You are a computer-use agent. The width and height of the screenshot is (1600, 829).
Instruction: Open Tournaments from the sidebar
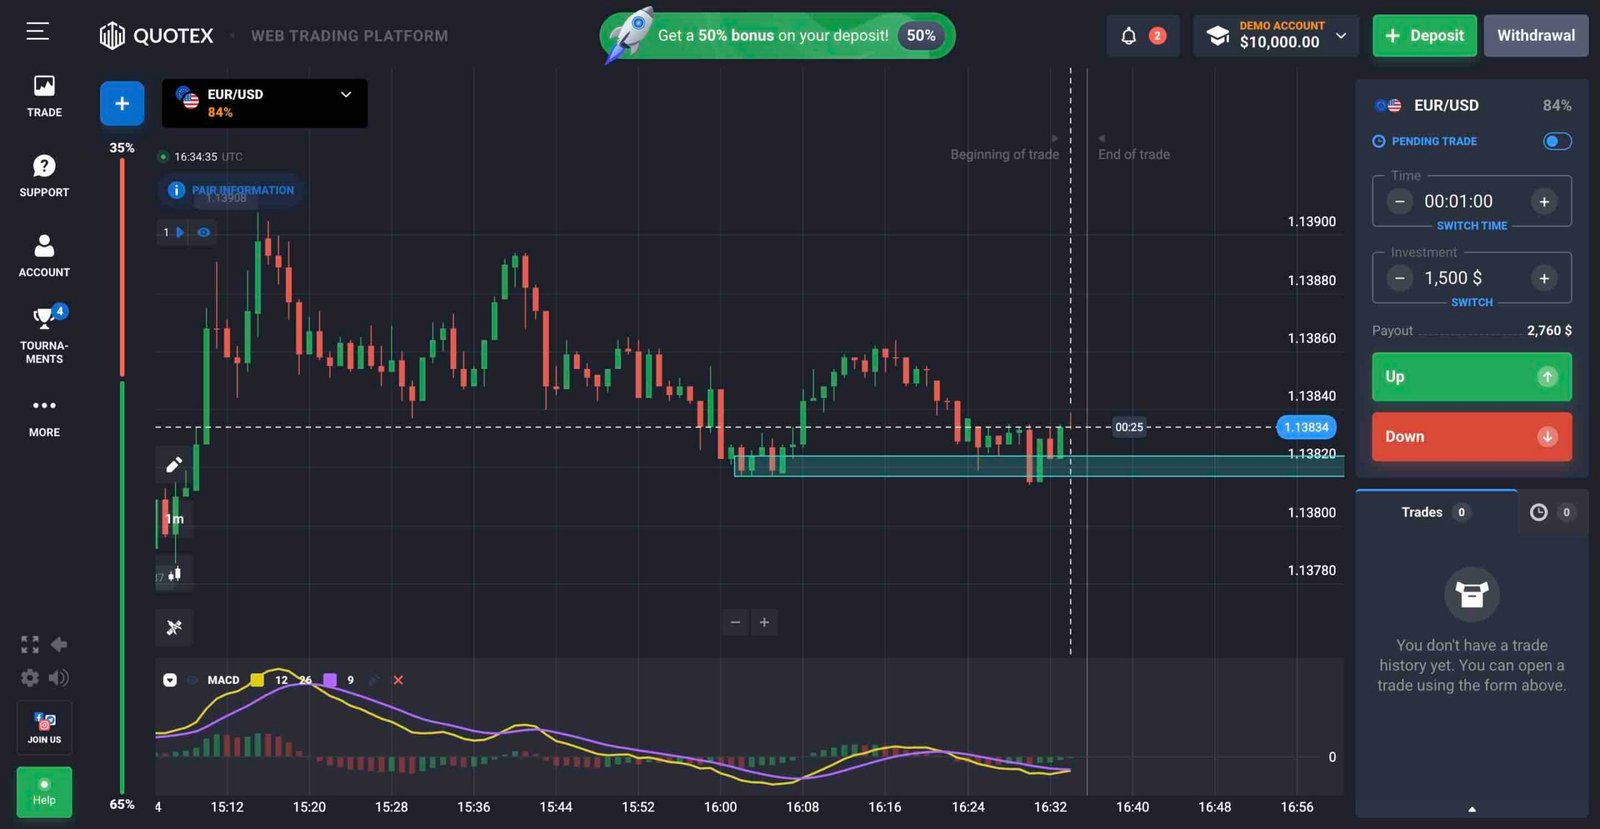point(44,335)
